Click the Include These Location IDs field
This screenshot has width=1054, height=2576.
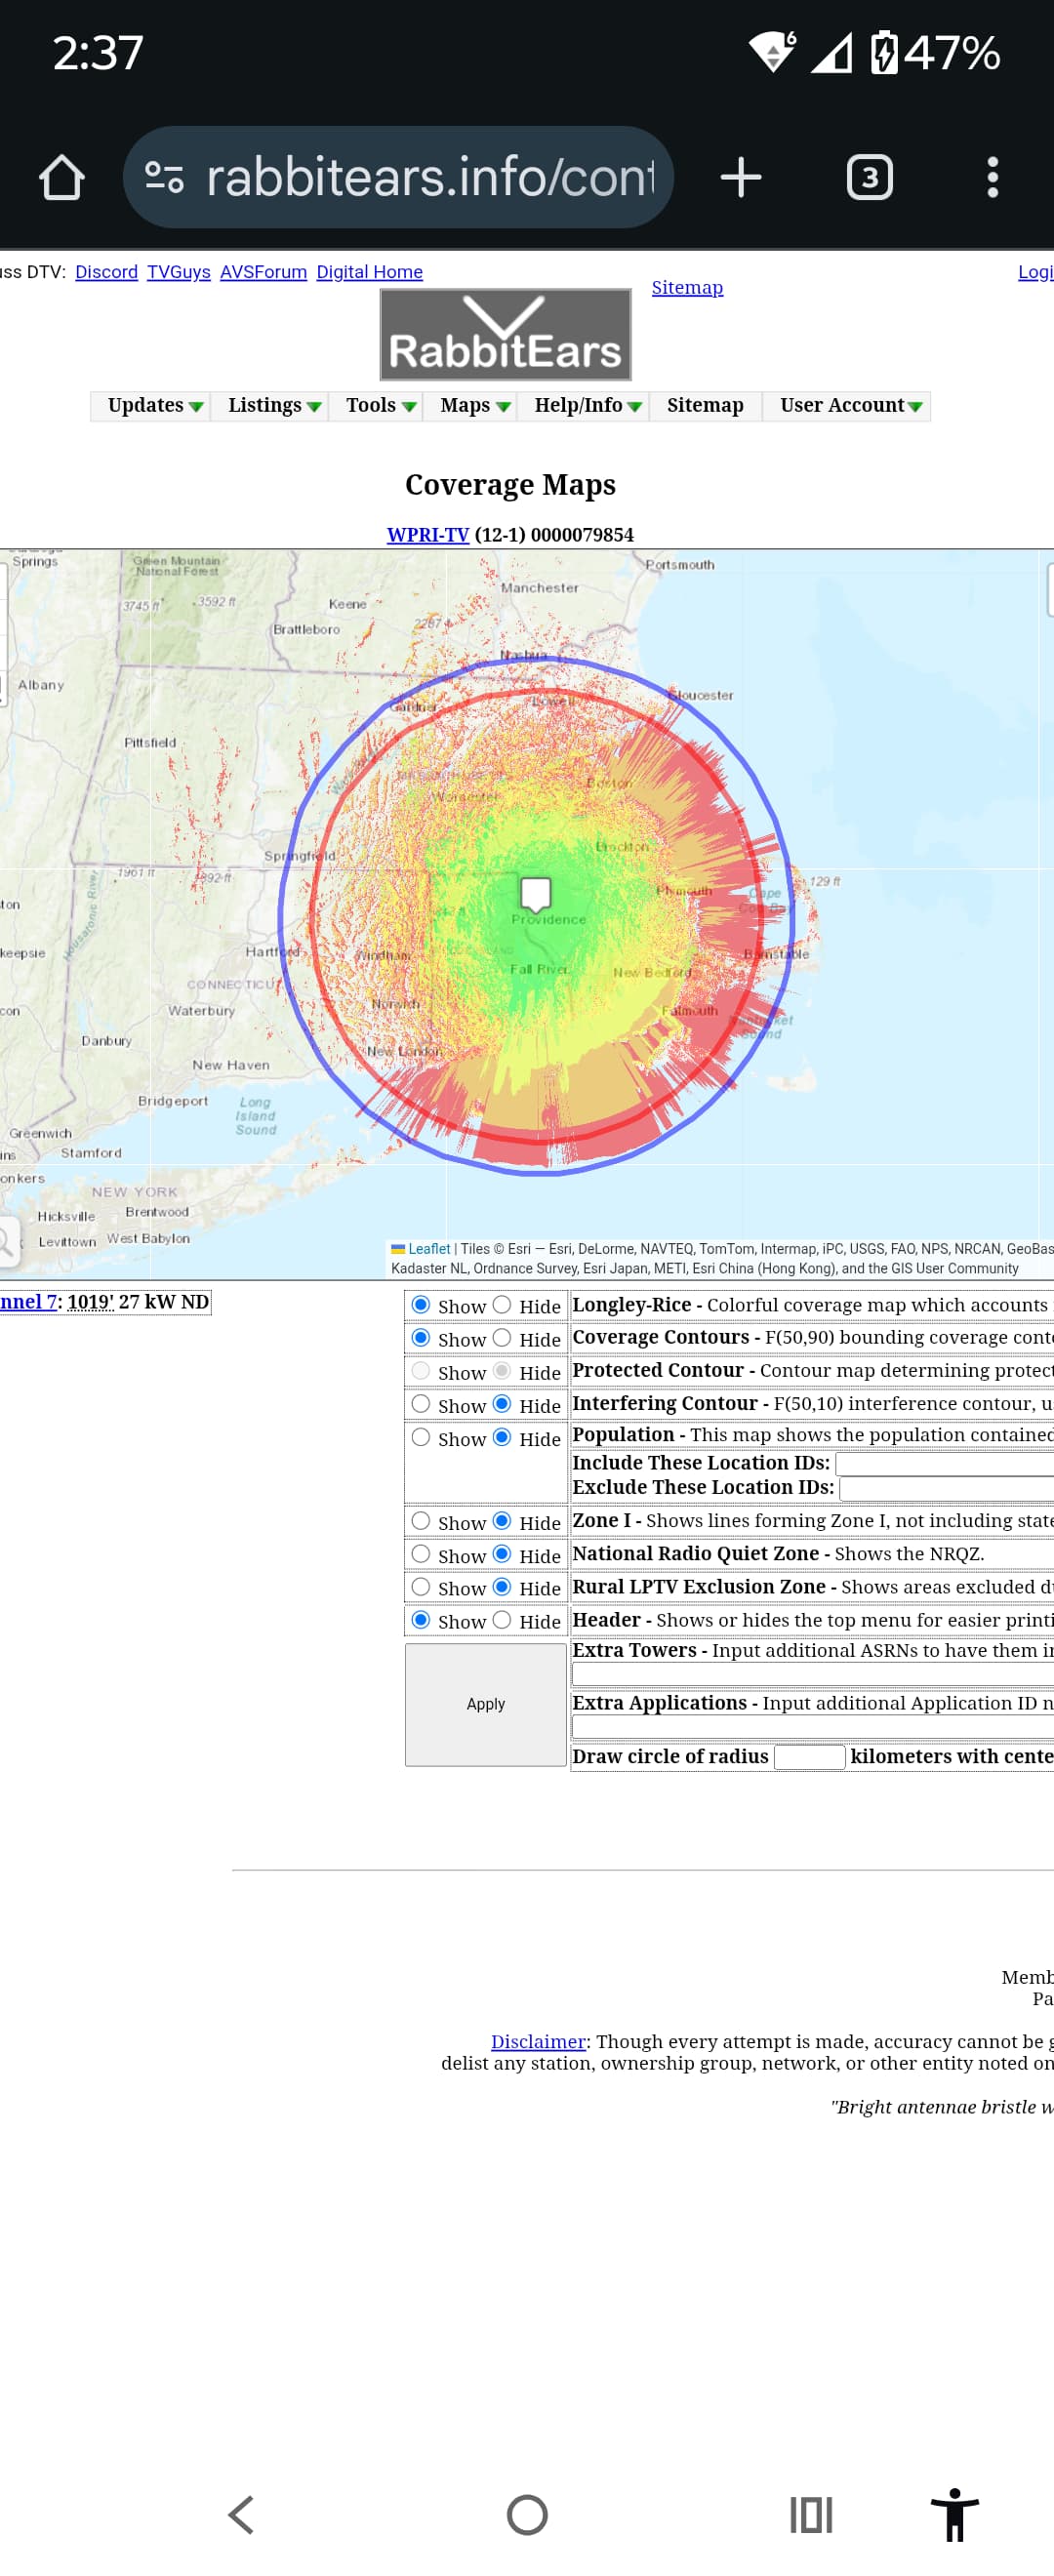click(x=943, y=1463)
